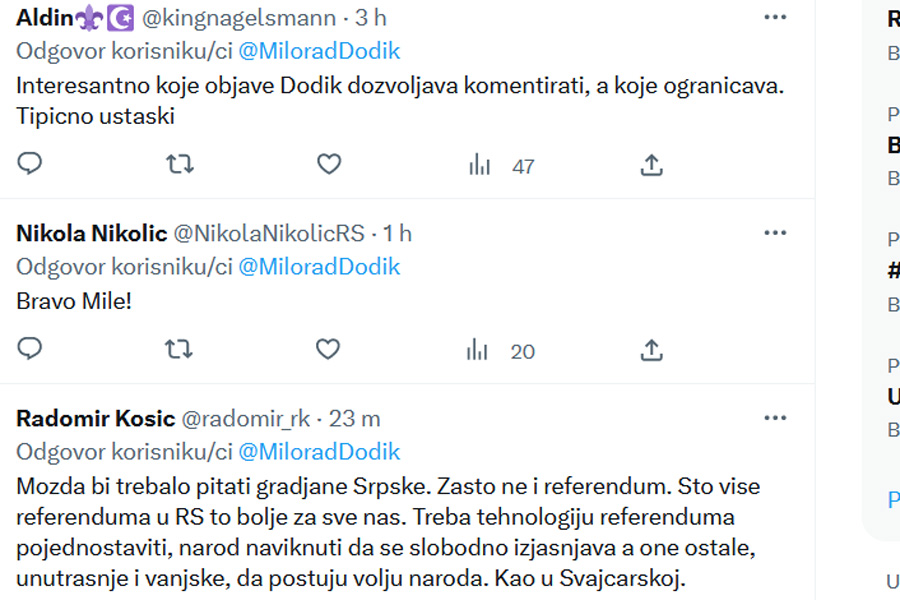Open more options for Aldin's tweet
Image resolution: width=900 pixels, height=600 pixels.
coord(775,17)
